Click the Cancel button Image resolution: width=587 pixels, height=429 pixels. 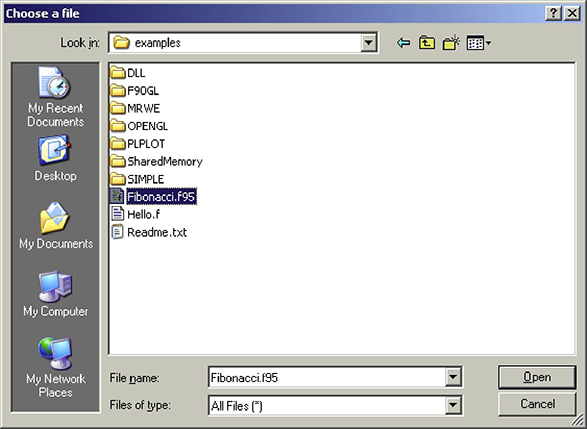[x=537, y=404]
